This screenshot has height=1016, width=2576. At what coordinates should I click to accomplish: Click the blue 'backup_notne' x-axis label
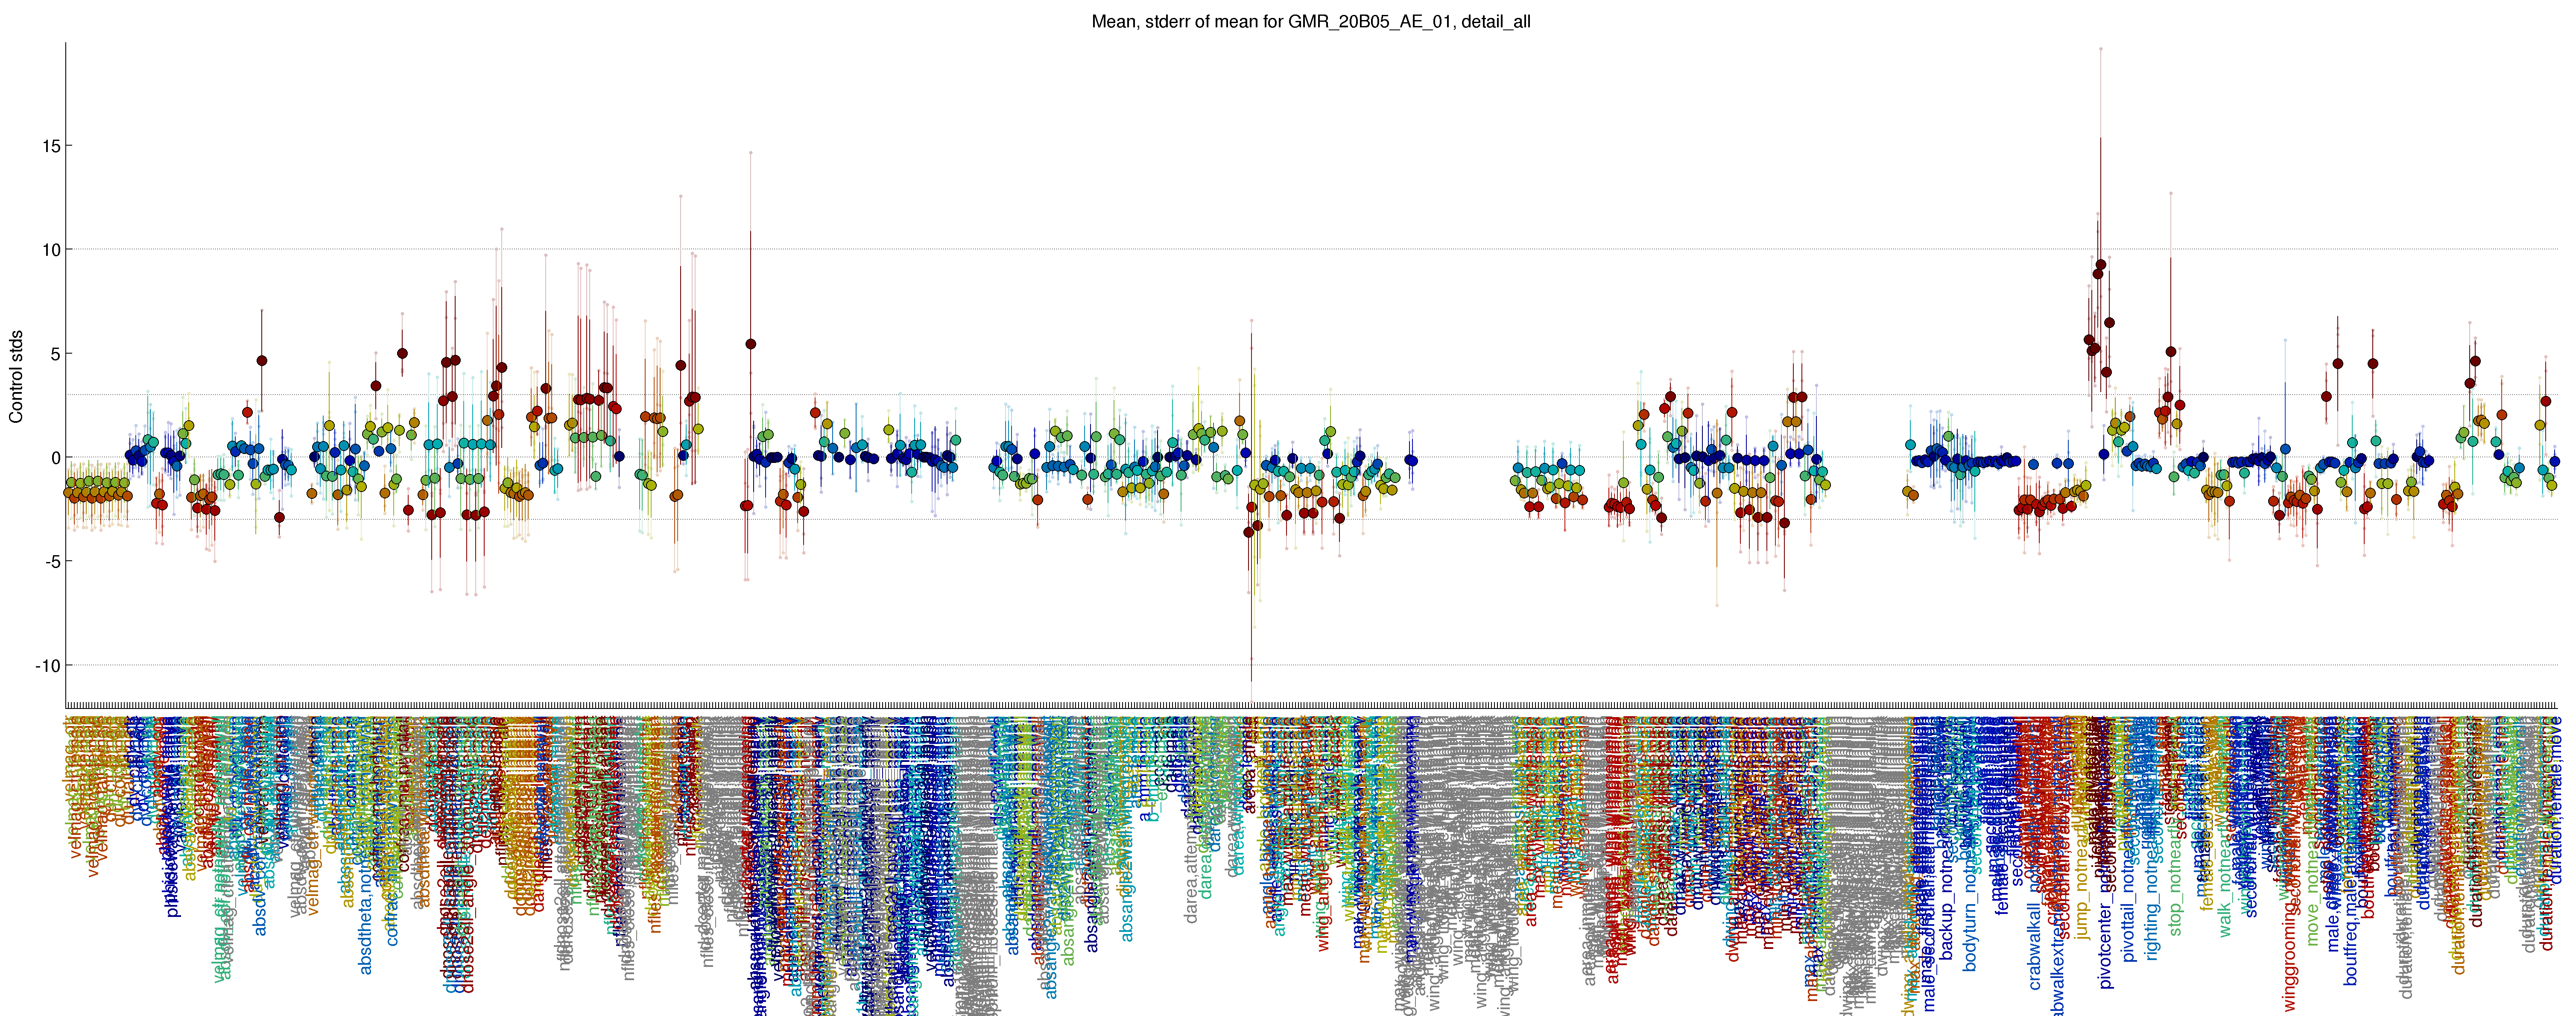(1946, 905)
